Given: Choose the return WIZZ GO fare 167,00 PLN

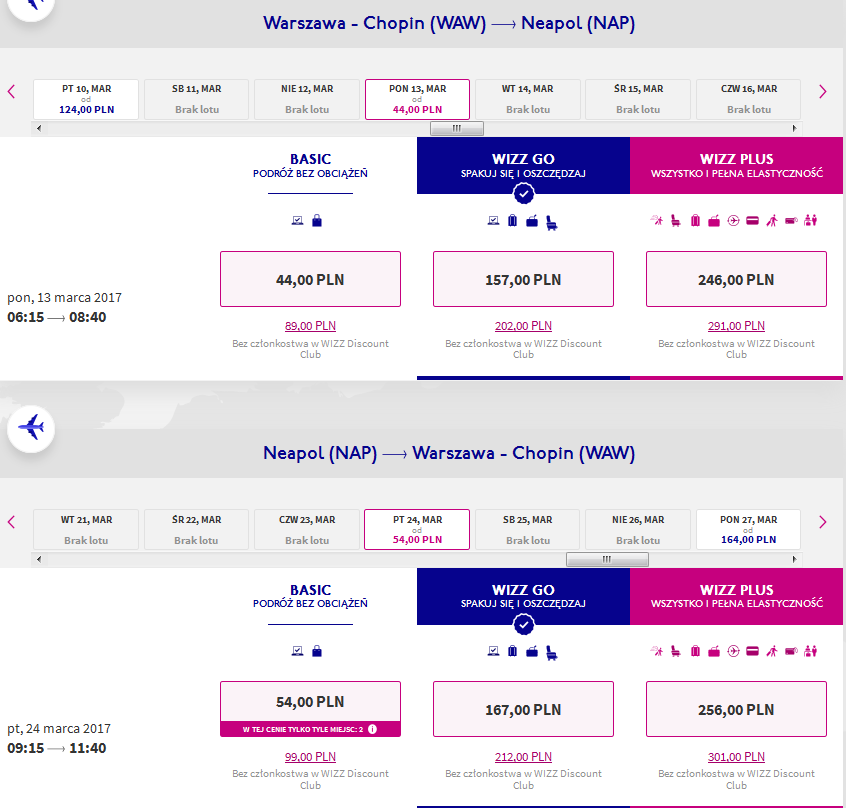Looking at the screenshot, I should pos(523,709).
